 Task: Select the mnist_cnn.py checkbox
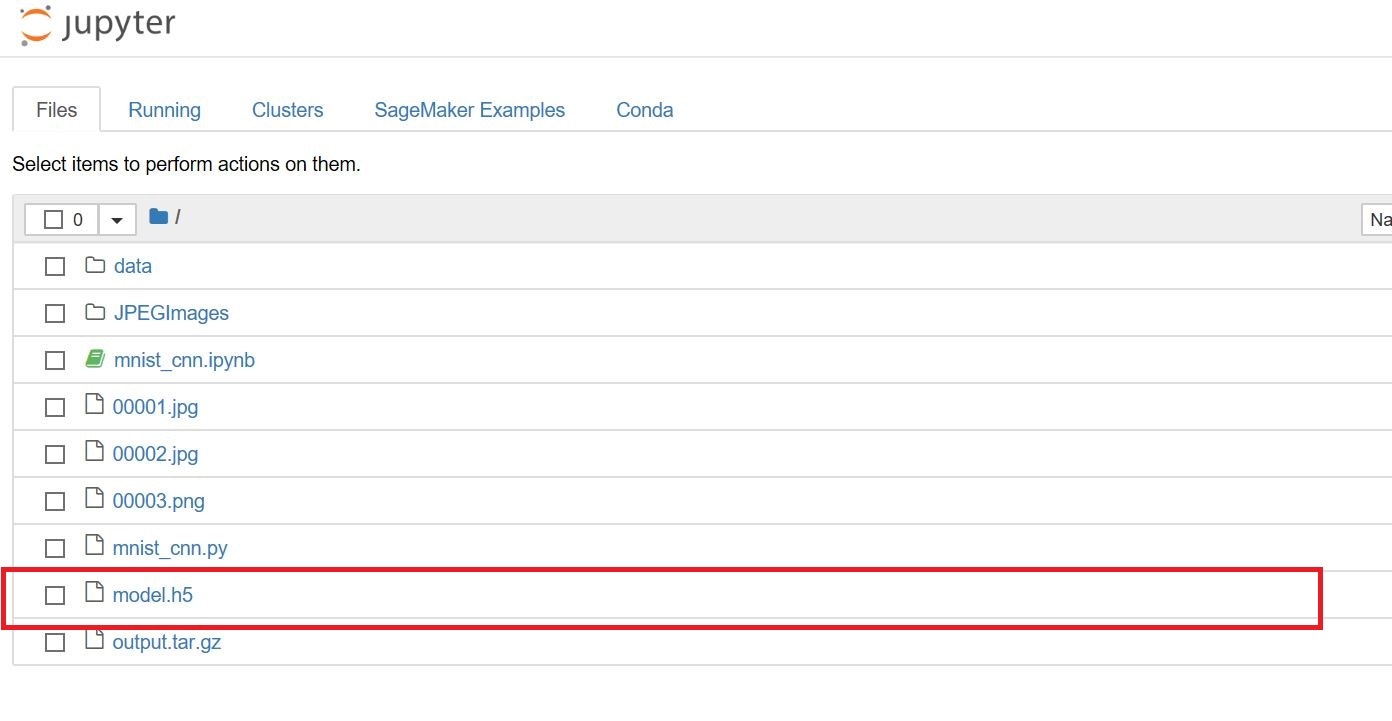55,548
